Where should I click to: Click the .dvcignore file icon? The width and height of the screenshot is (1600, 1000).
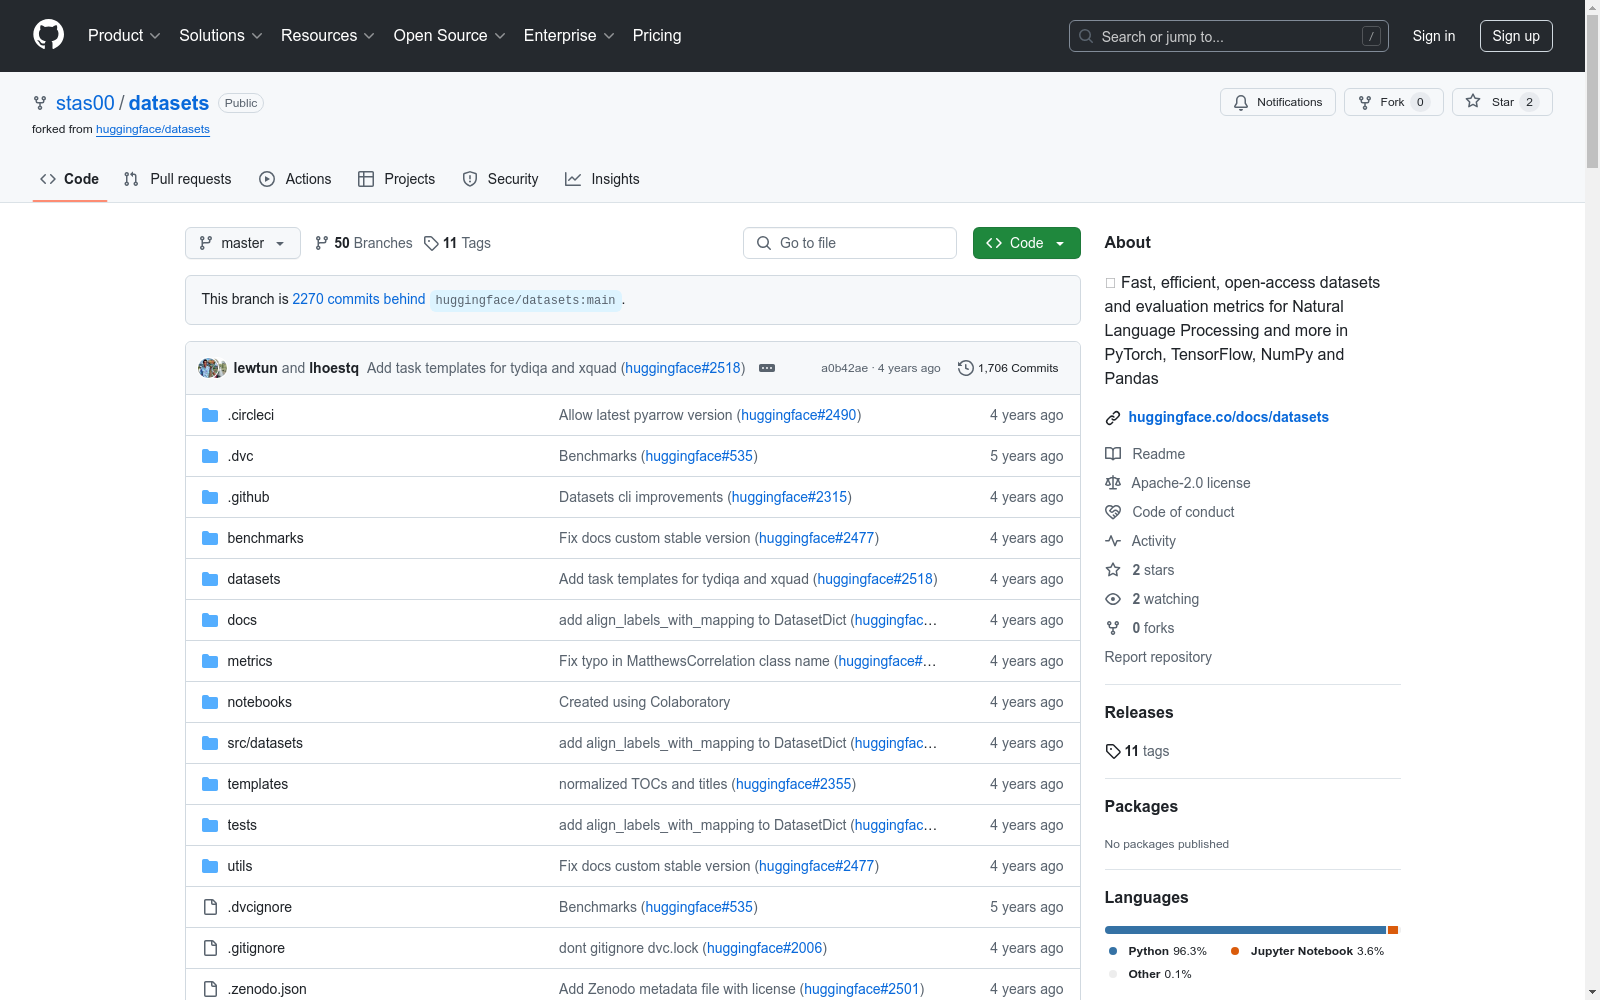pos(210,907)
